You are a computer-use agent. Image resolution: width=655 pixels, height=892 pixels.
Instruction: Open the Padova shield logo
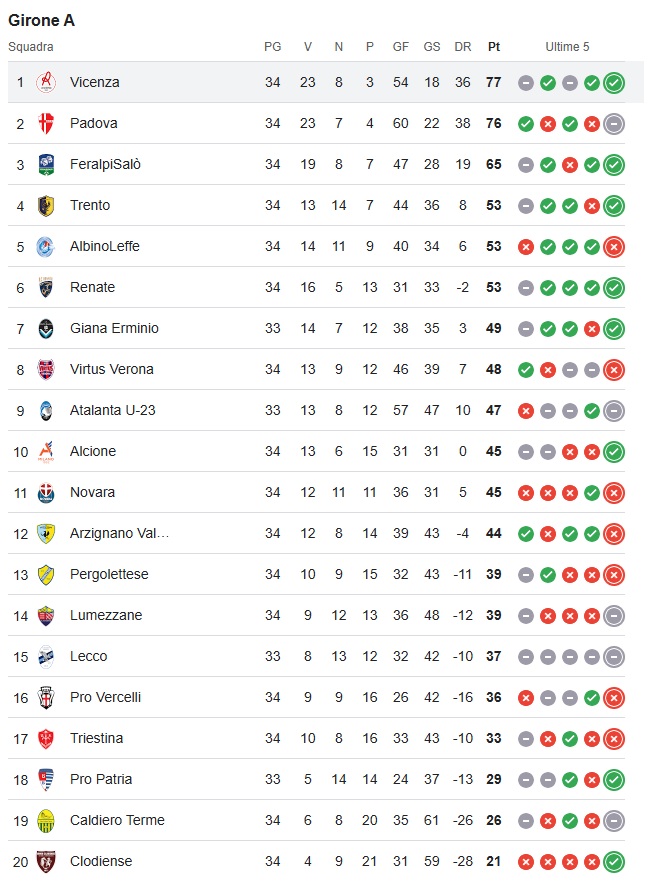tap(46, 123)
